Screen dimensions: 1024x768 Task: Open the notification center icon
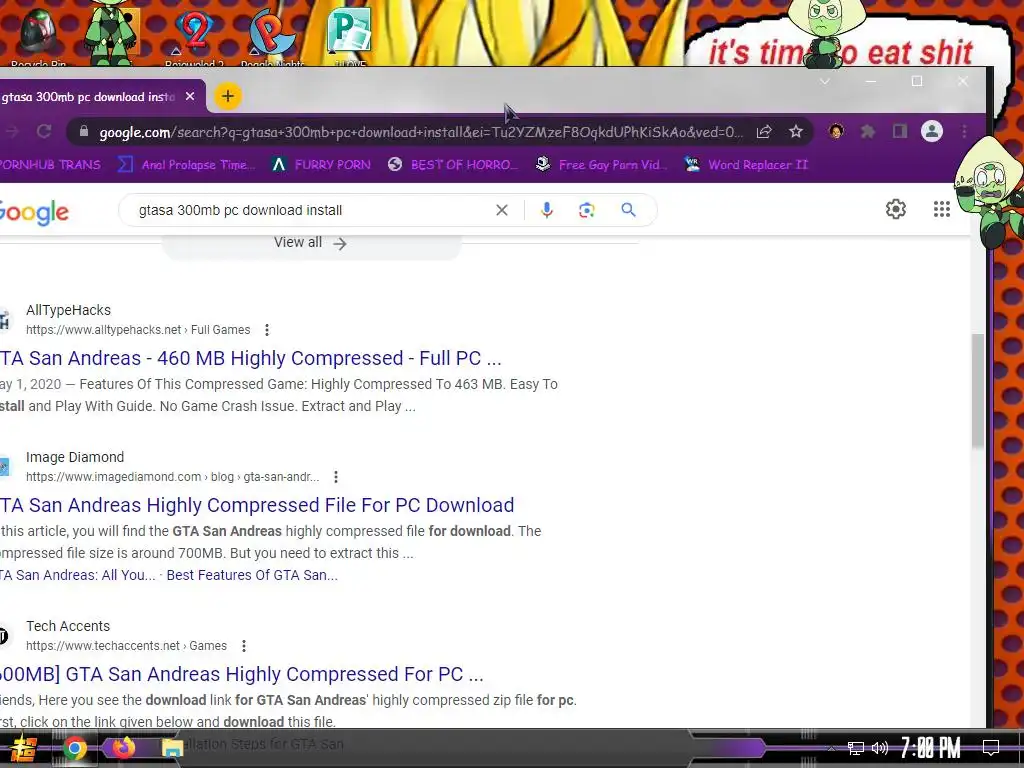[991, 748]
